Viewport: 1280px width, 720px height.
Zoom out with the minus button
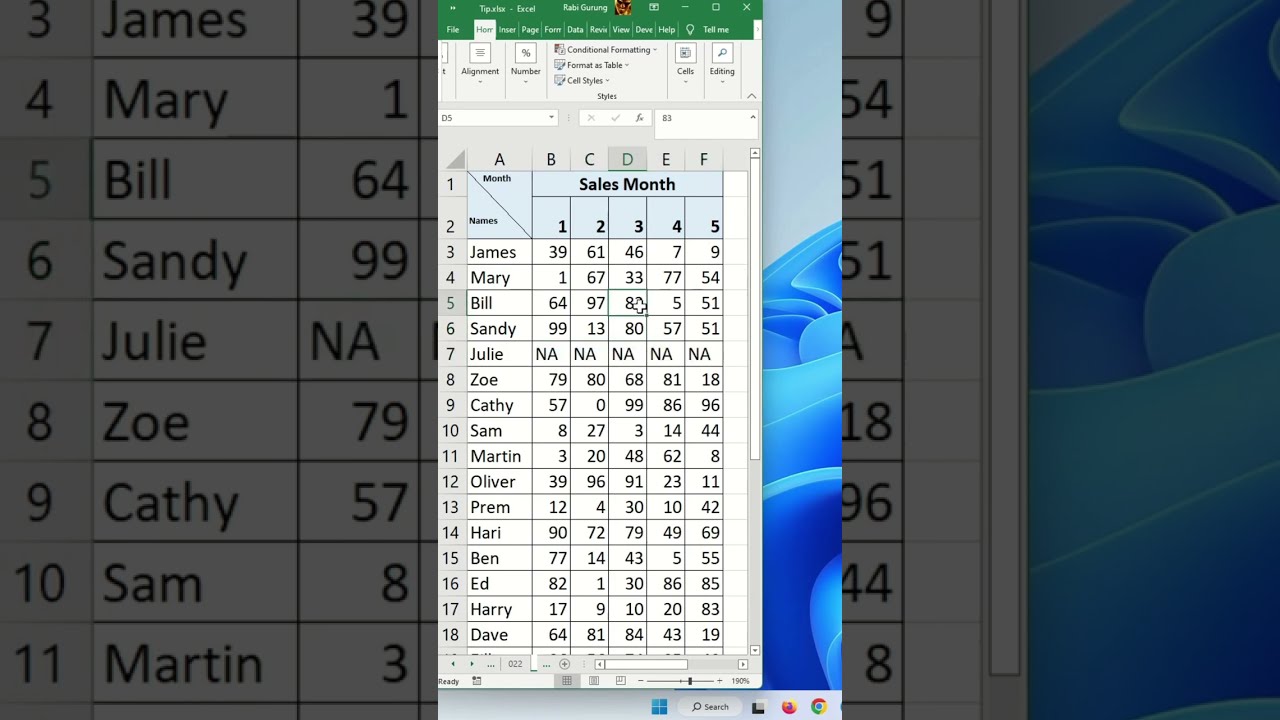coord(641,681)
